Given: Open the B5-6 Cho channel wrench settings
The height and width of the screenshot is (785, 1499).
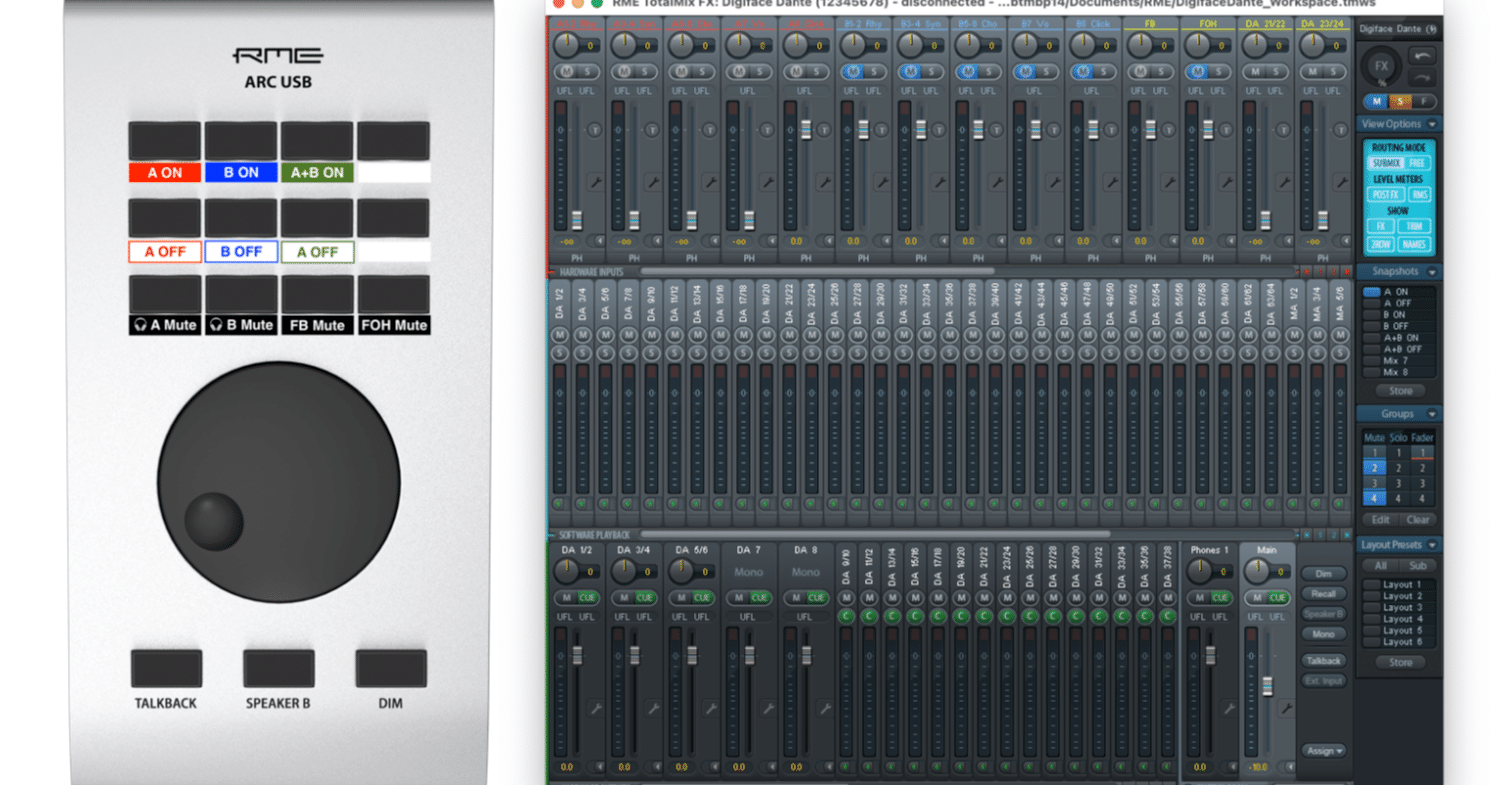Looking at the screenshot, I should pyautogui.click(x=996, y=181).
